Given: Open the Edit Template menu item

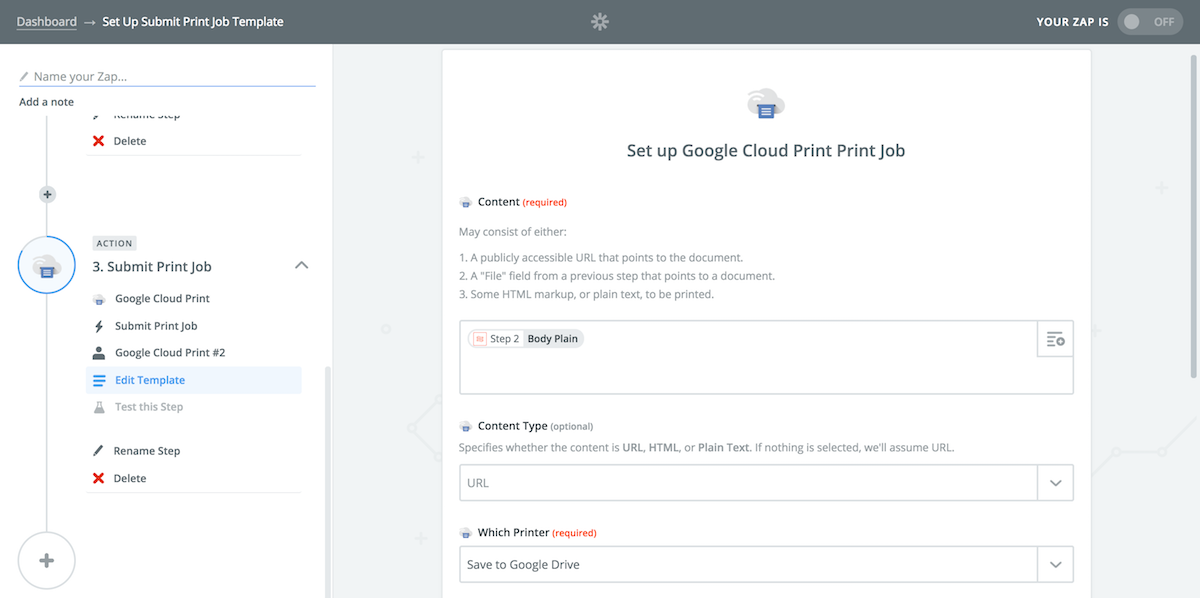Looking at the screenshot, I should pos(194,380).
